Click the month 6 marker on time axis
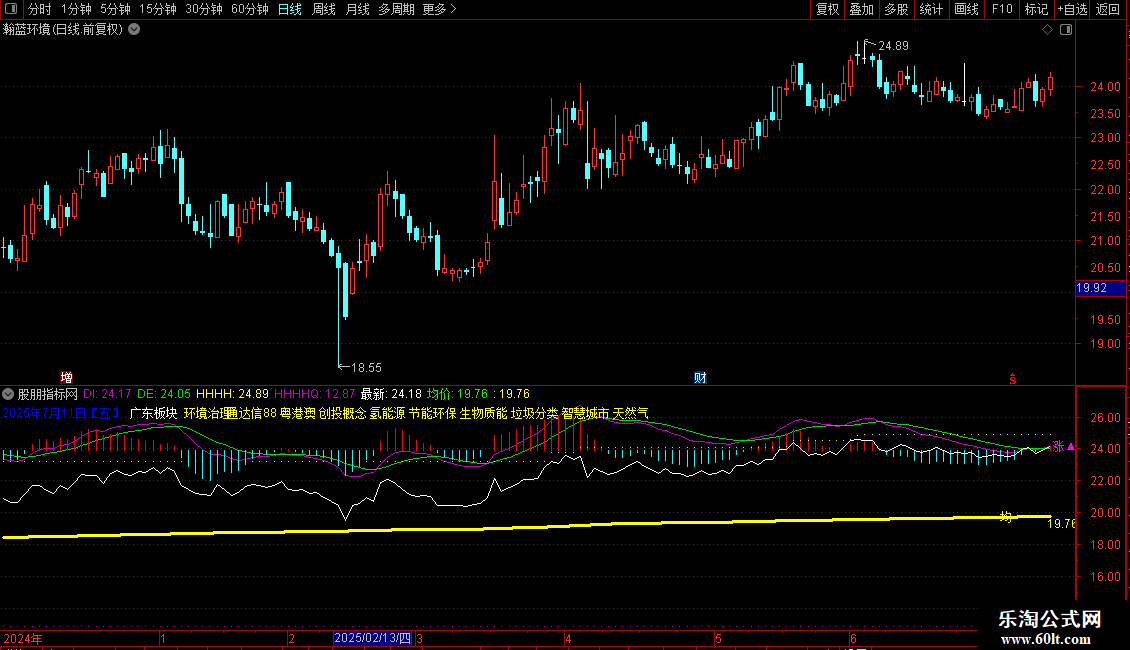The height and width of the screenshot is (650, 1130). 853,638
